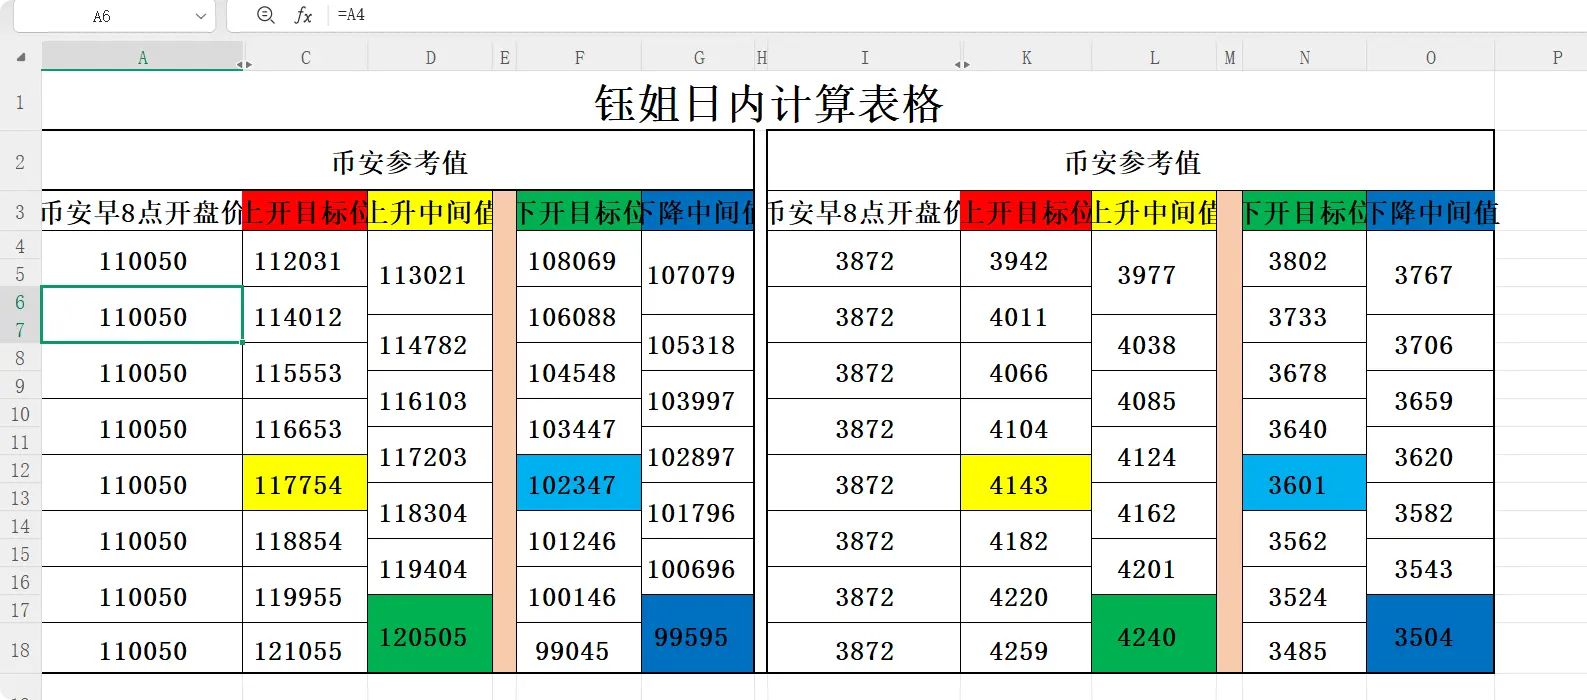Select column N header
The image size is (1587, 700).
point(1304,58)
